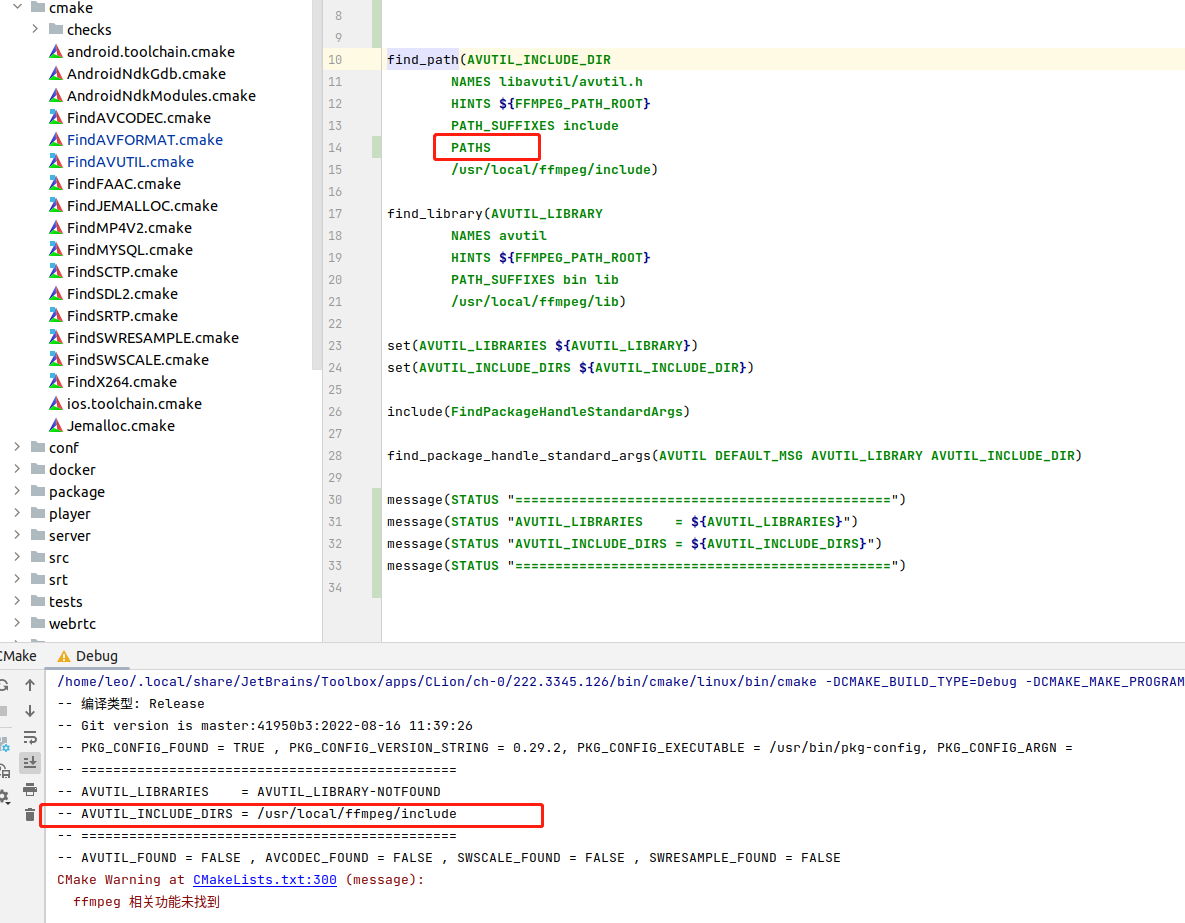
Task: Expand the conf folder
Action: (17, 447)
